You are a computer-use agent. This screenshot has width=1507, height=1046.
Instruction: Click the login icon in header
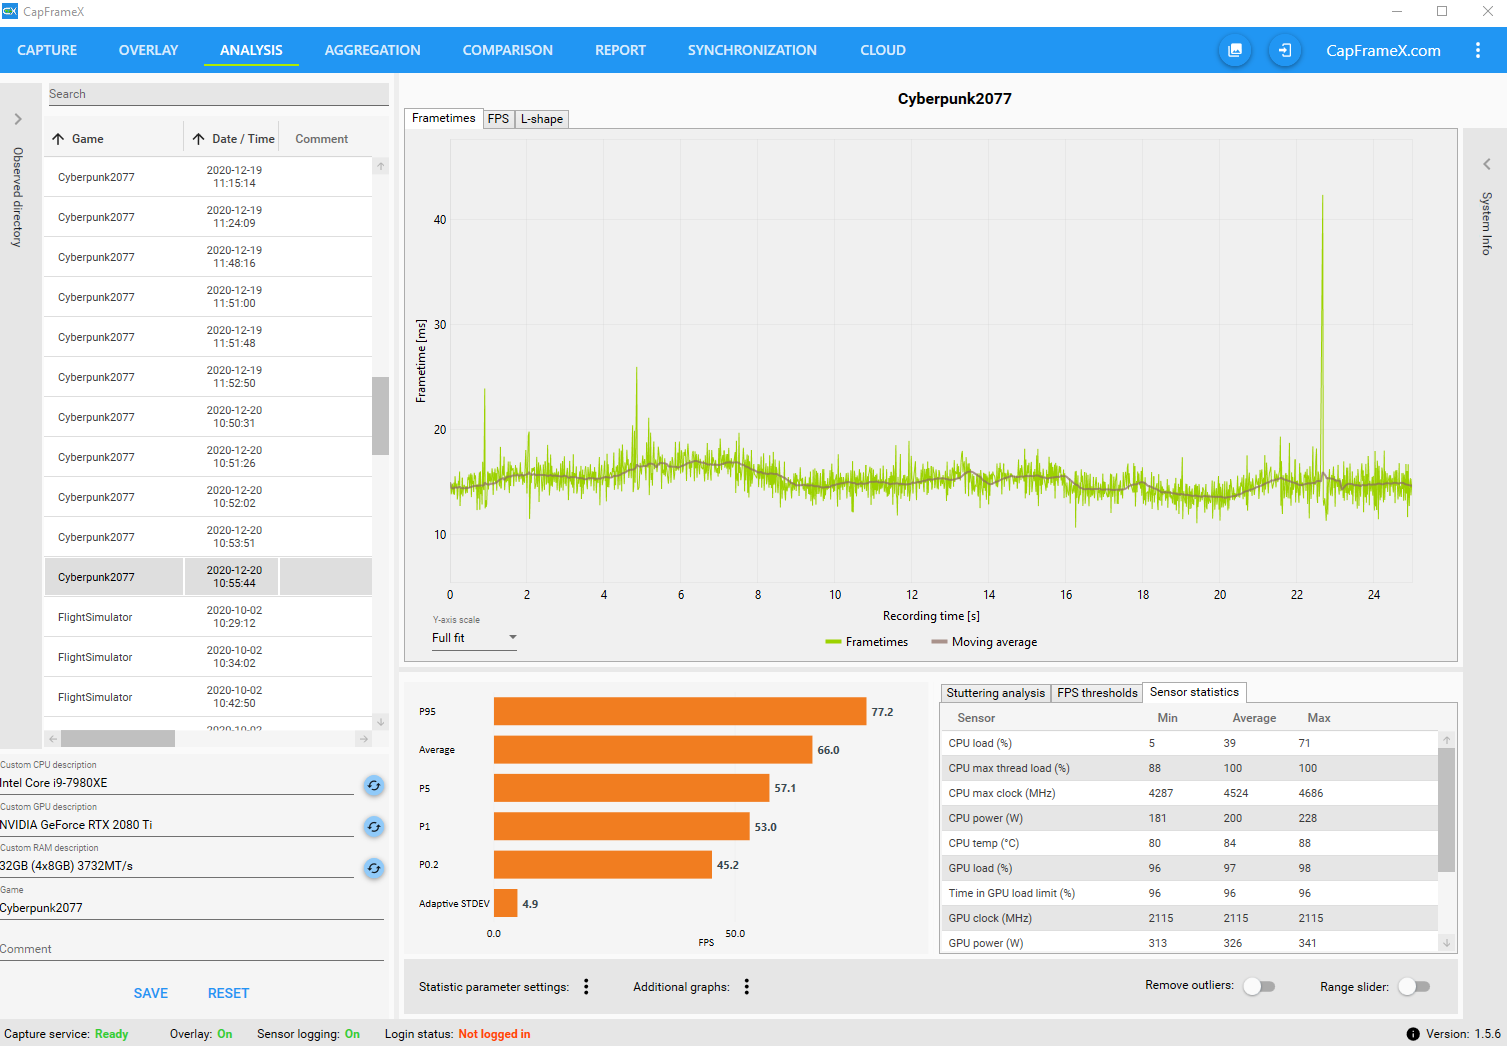pos(1285,50)
